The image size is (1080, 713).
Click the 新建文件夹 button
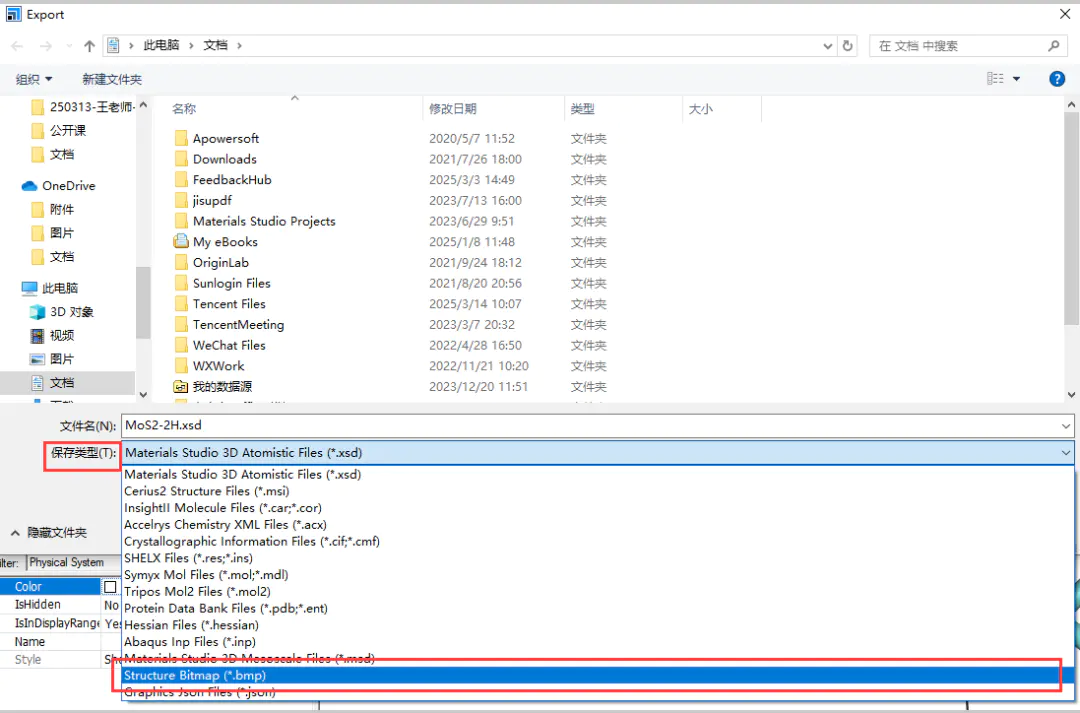112,79
